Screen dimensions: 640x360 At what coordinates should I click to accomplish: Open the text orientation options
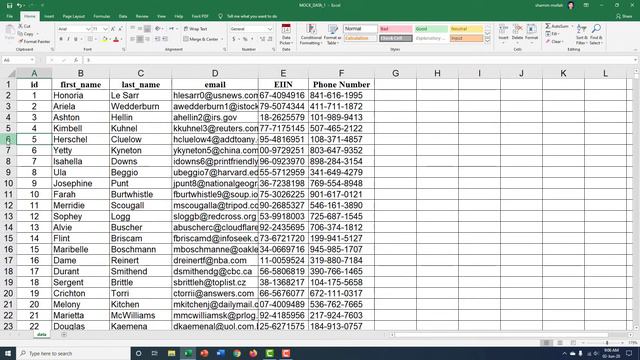[159, 29]
